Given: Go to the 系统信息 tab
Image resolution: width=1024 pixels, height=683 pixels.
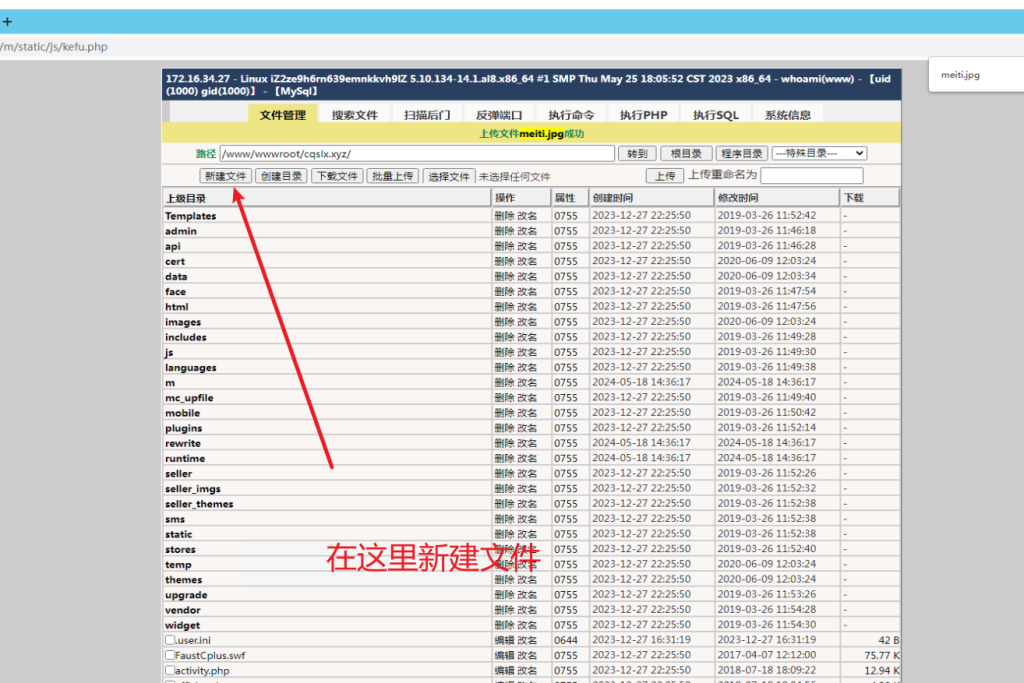Looking at the screenshot, I should 788,115.
